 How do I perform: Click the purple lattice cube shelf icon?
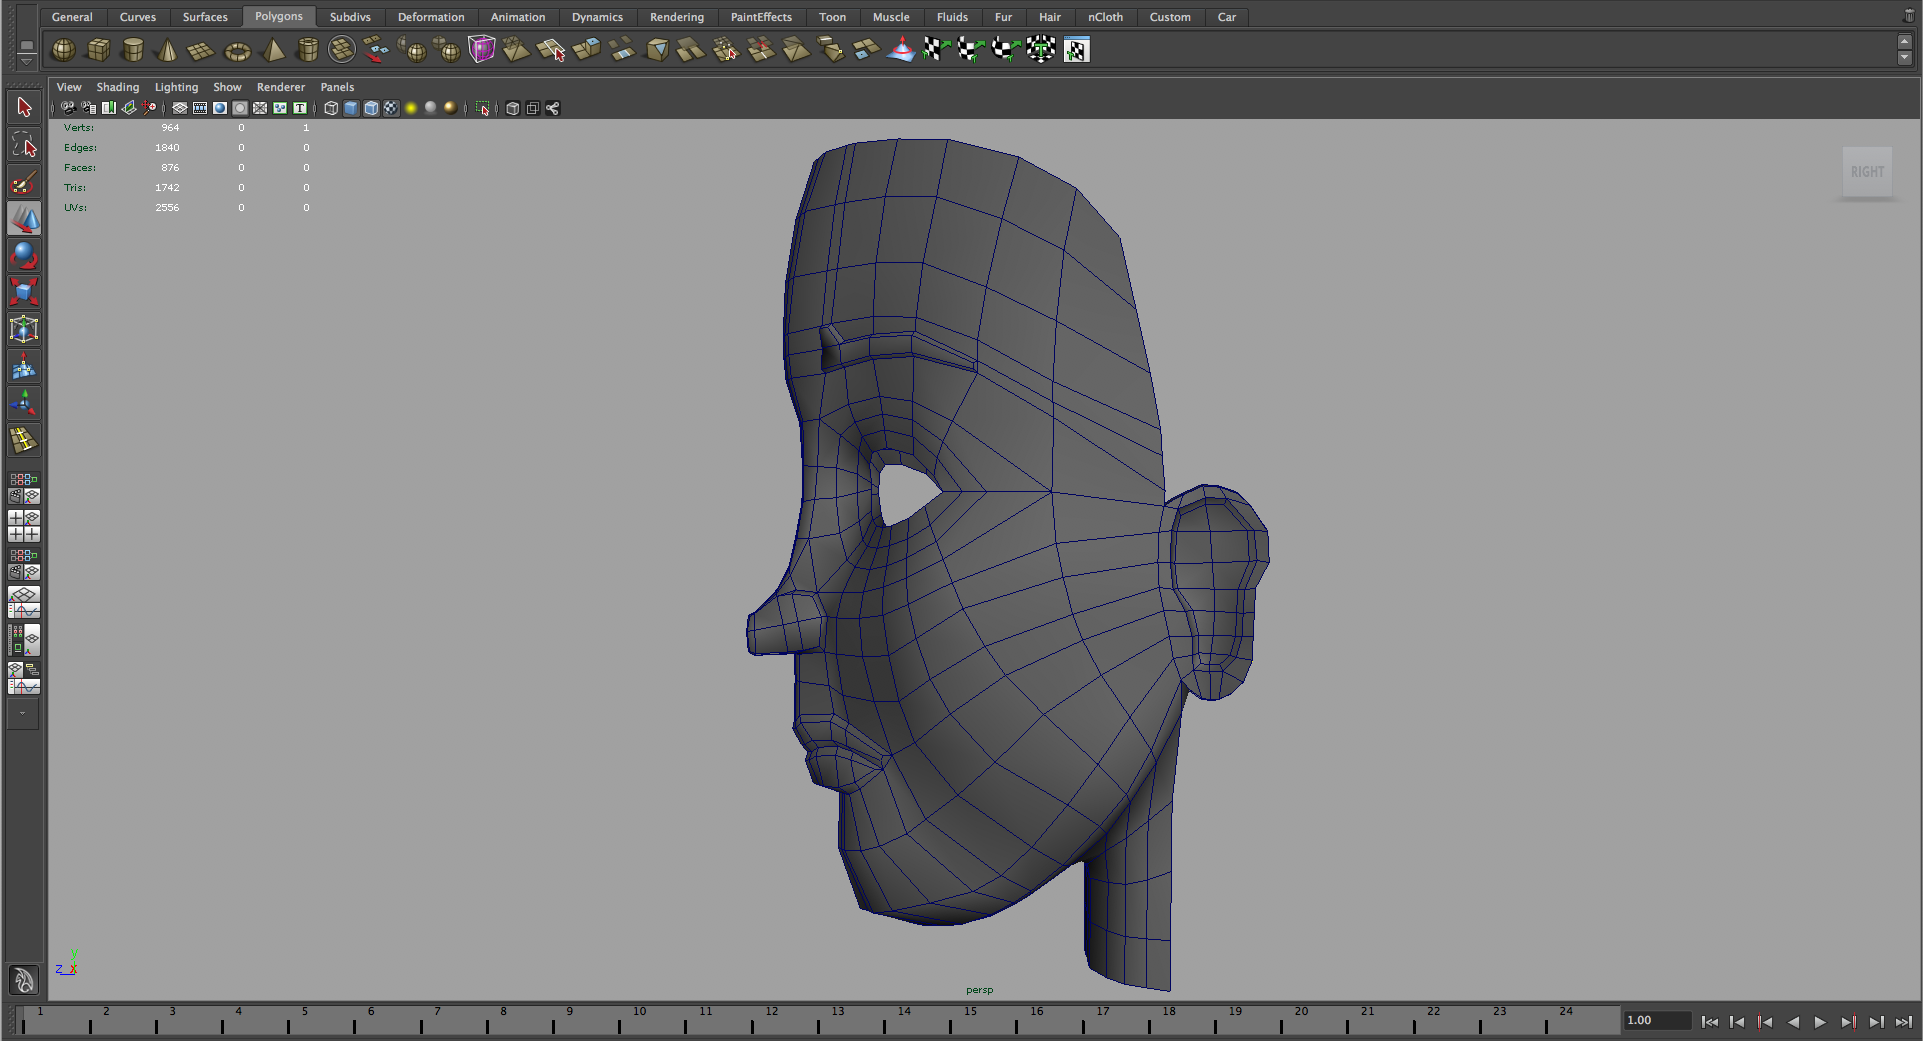(x=481, y=49)
